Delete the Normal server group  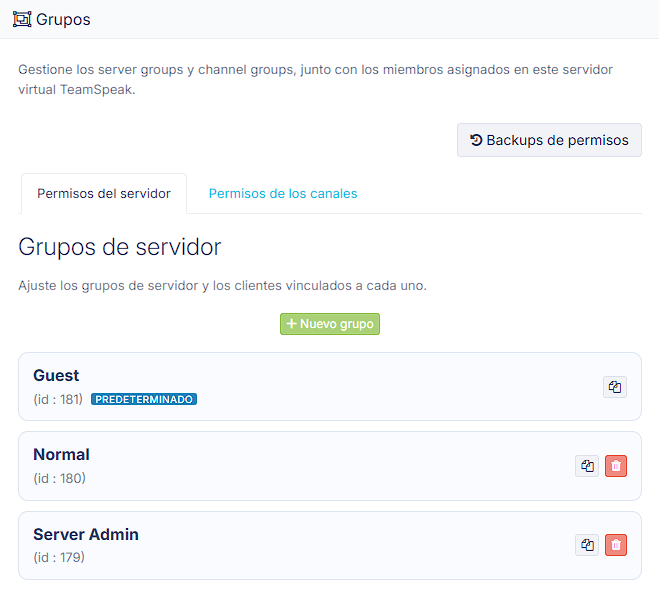coord(616,466)
